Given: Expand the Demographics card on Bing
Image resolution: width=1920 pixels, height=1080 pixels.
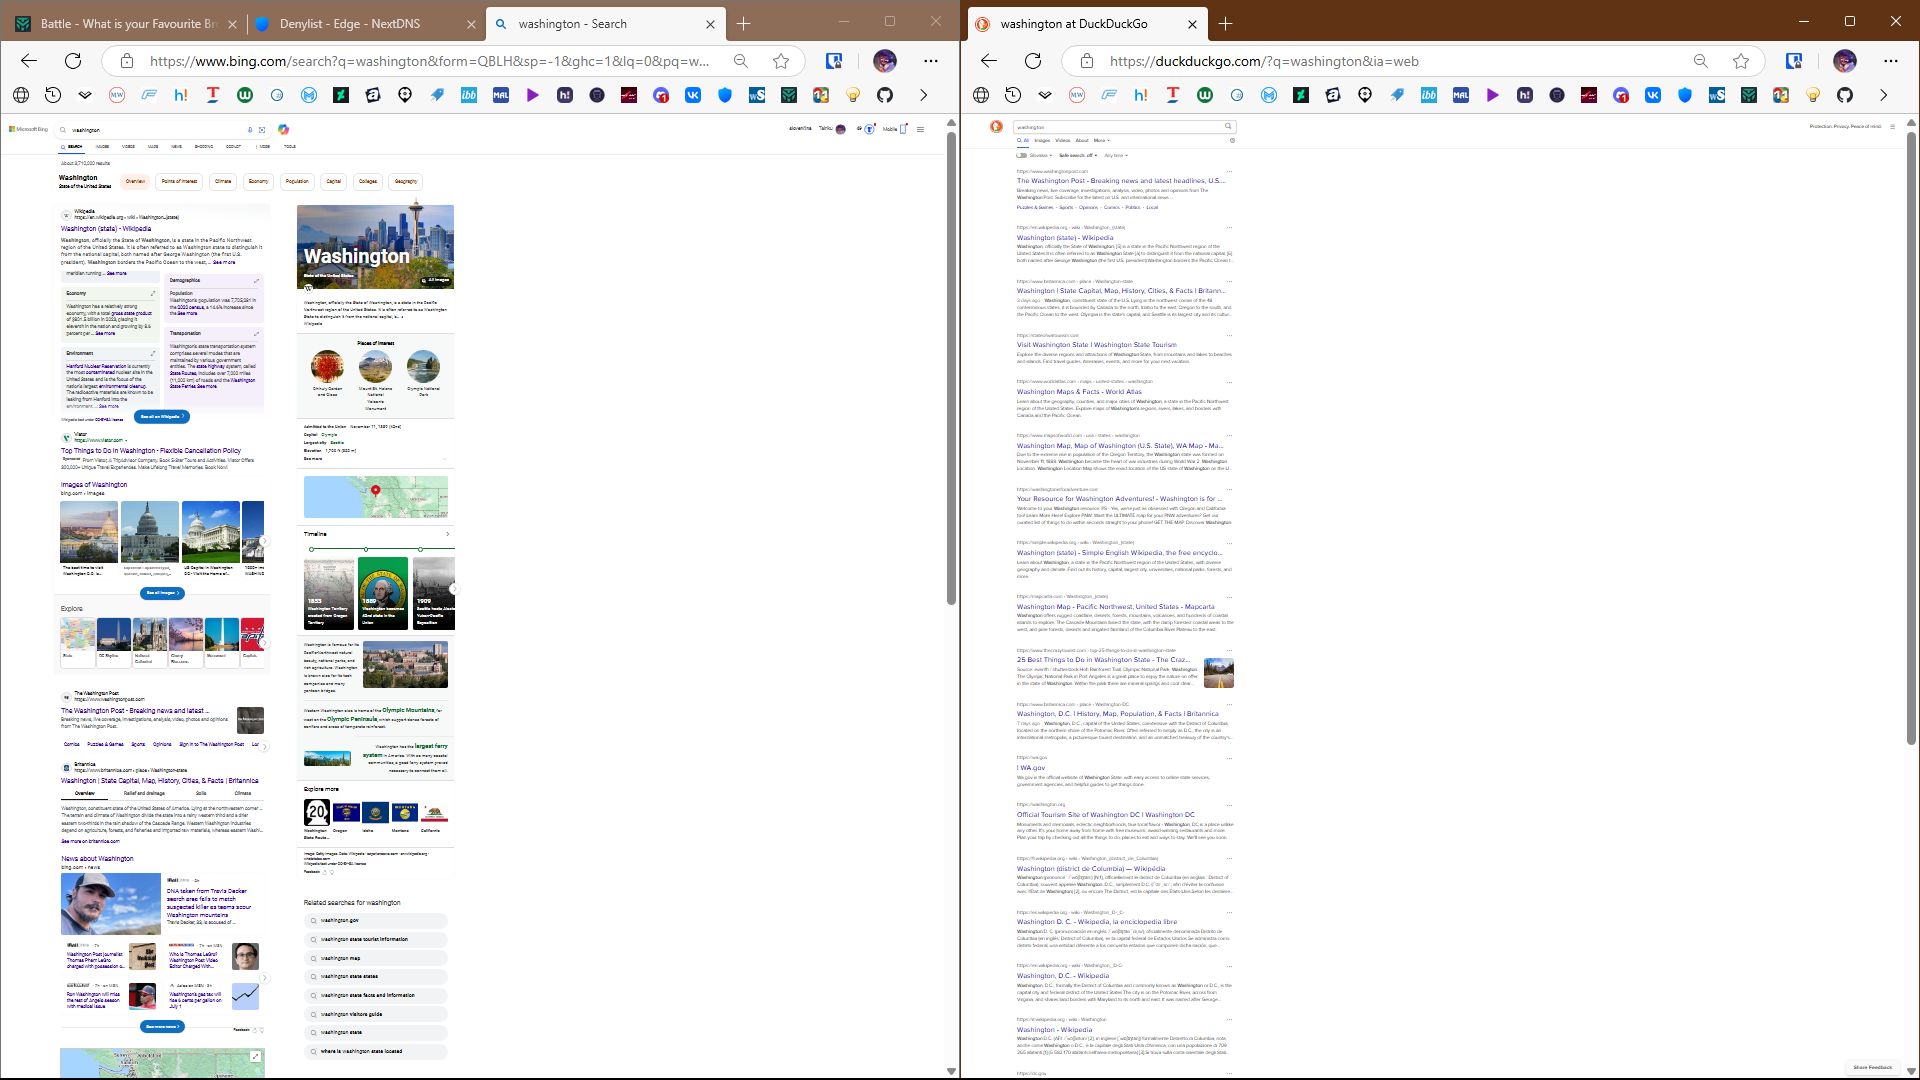Looking at the screenshot, I should (256, 281).
